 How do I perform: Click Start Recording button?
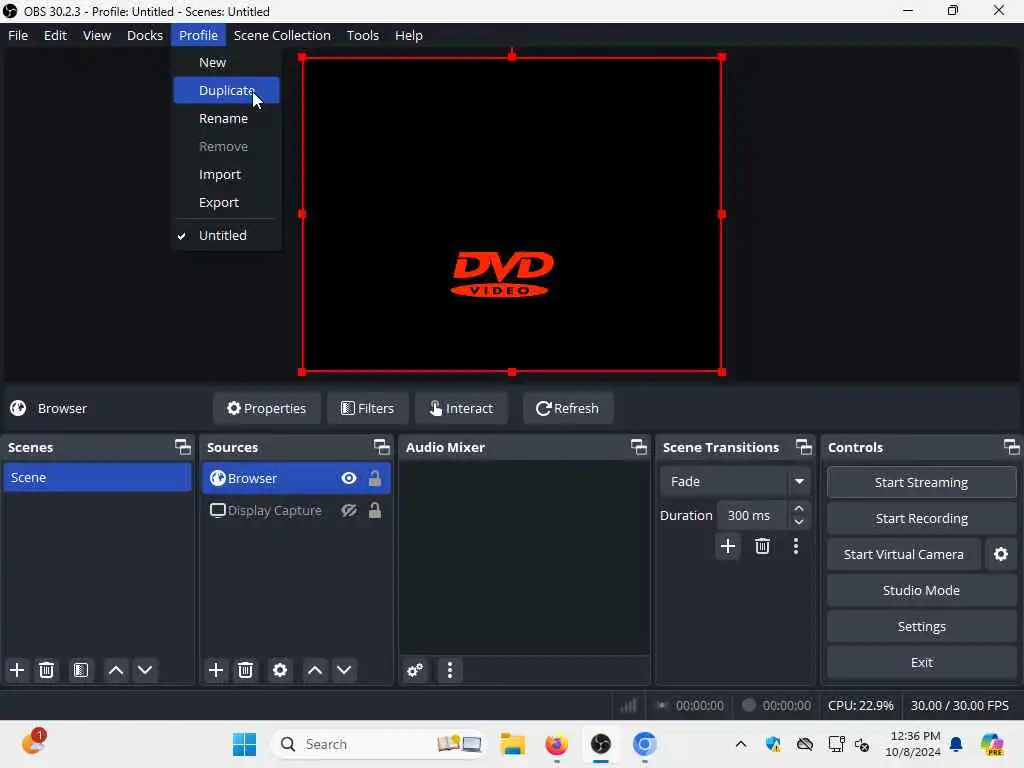tap(921, 519)
